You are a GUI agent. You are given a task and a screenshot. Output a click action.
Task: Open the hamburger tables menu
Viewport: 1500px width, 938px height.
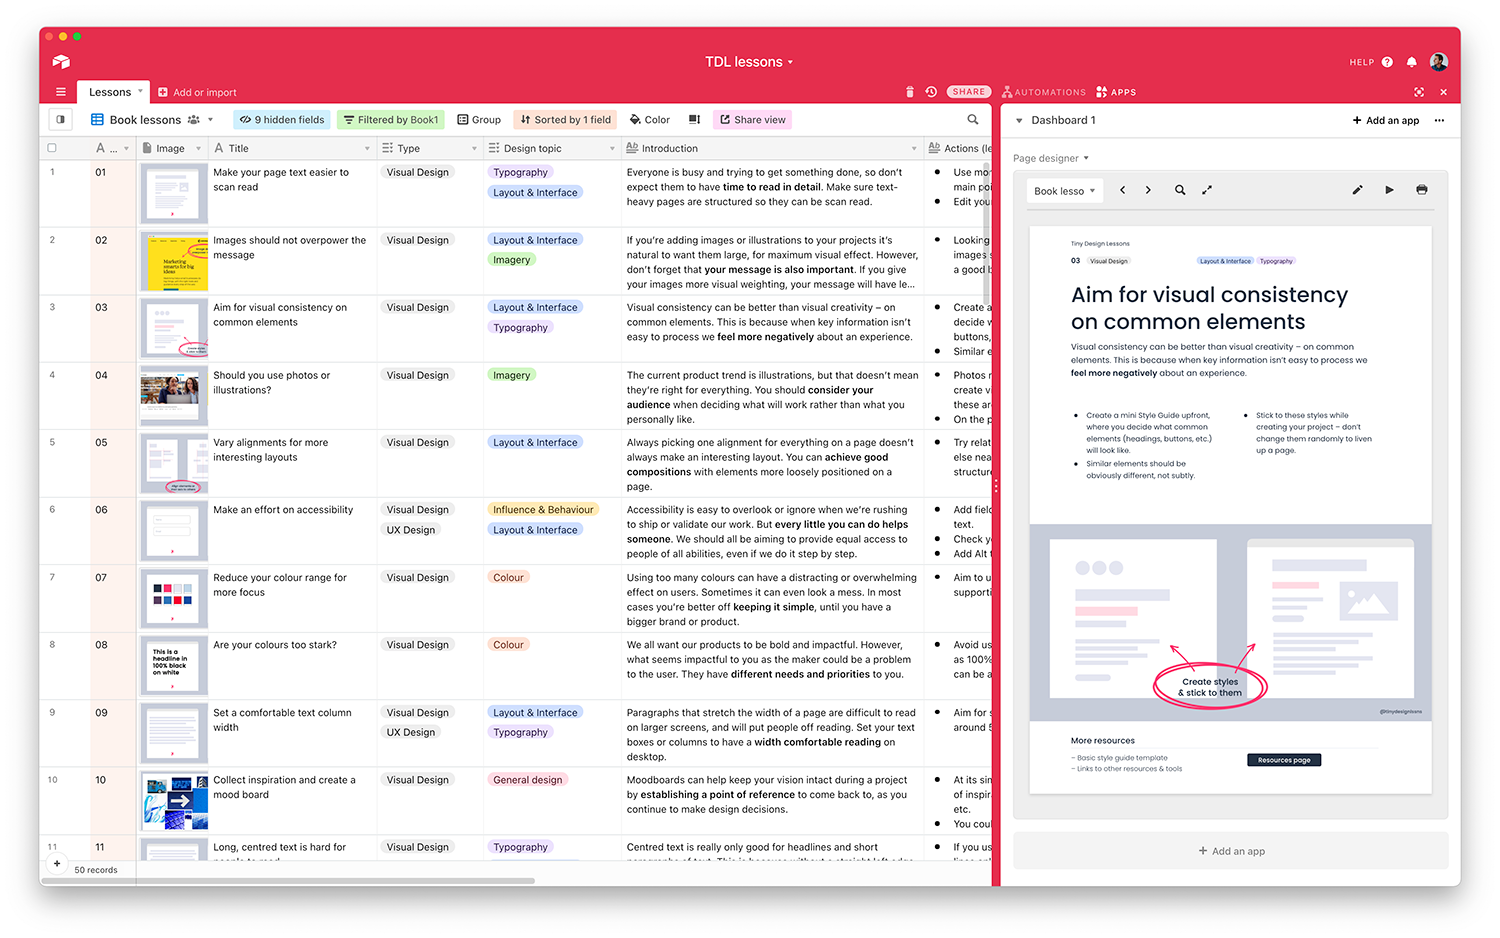click(61, 92)
